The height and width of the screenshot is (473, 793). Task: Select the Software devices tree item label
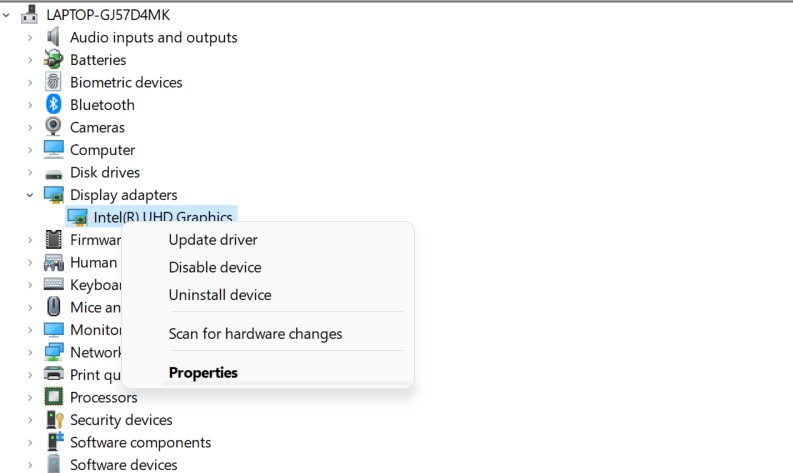[x=123, y=465]
